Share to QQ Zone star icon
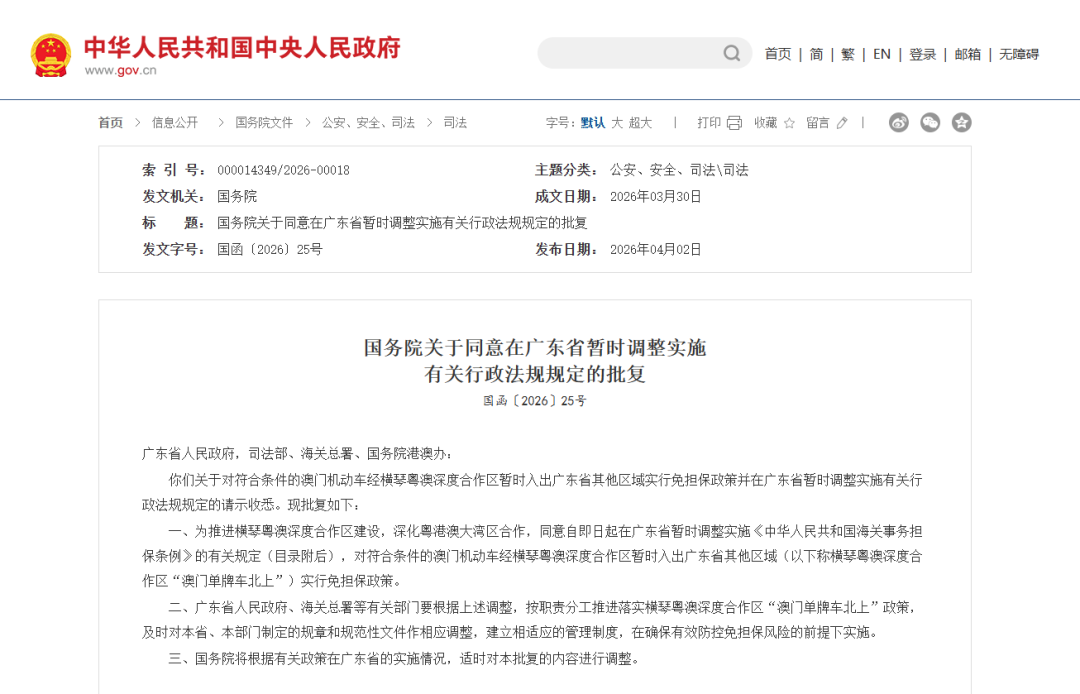This screenshot has width=1080, height=694. 961,123
